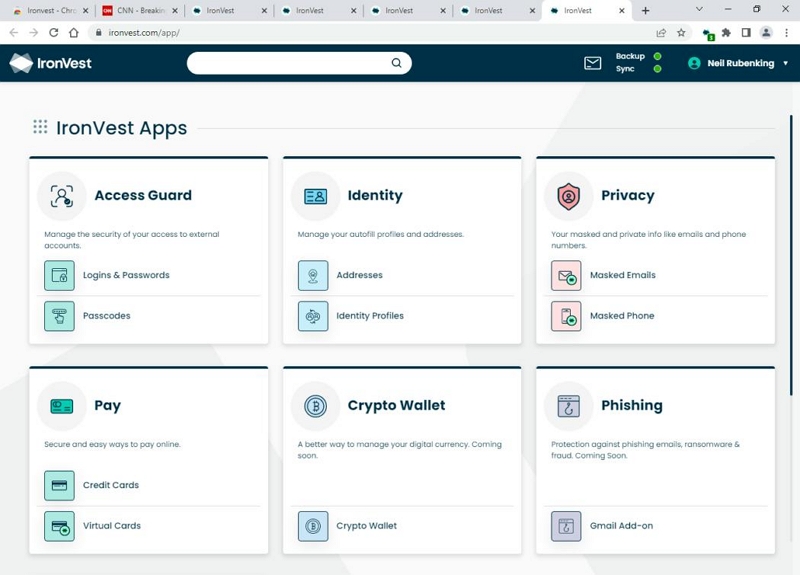This screenshot has width=800, height=575.
Task: Open Chrome's tab search chevron
Action: click(x=699, y=9)
